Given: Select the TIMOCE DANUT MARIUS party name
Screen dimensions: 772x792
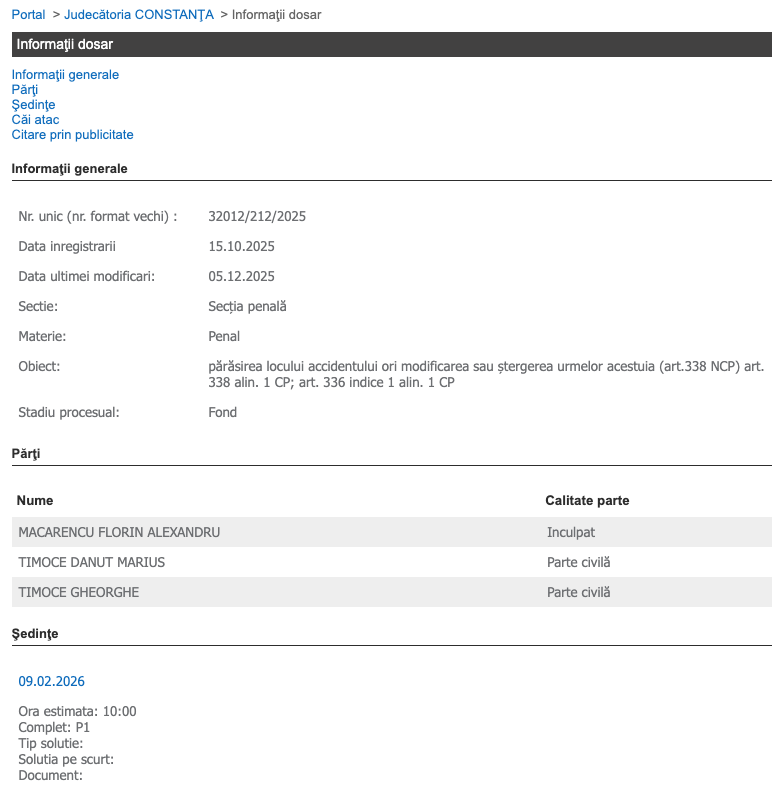Looking at the screenshot, I should tap(92, 563).
